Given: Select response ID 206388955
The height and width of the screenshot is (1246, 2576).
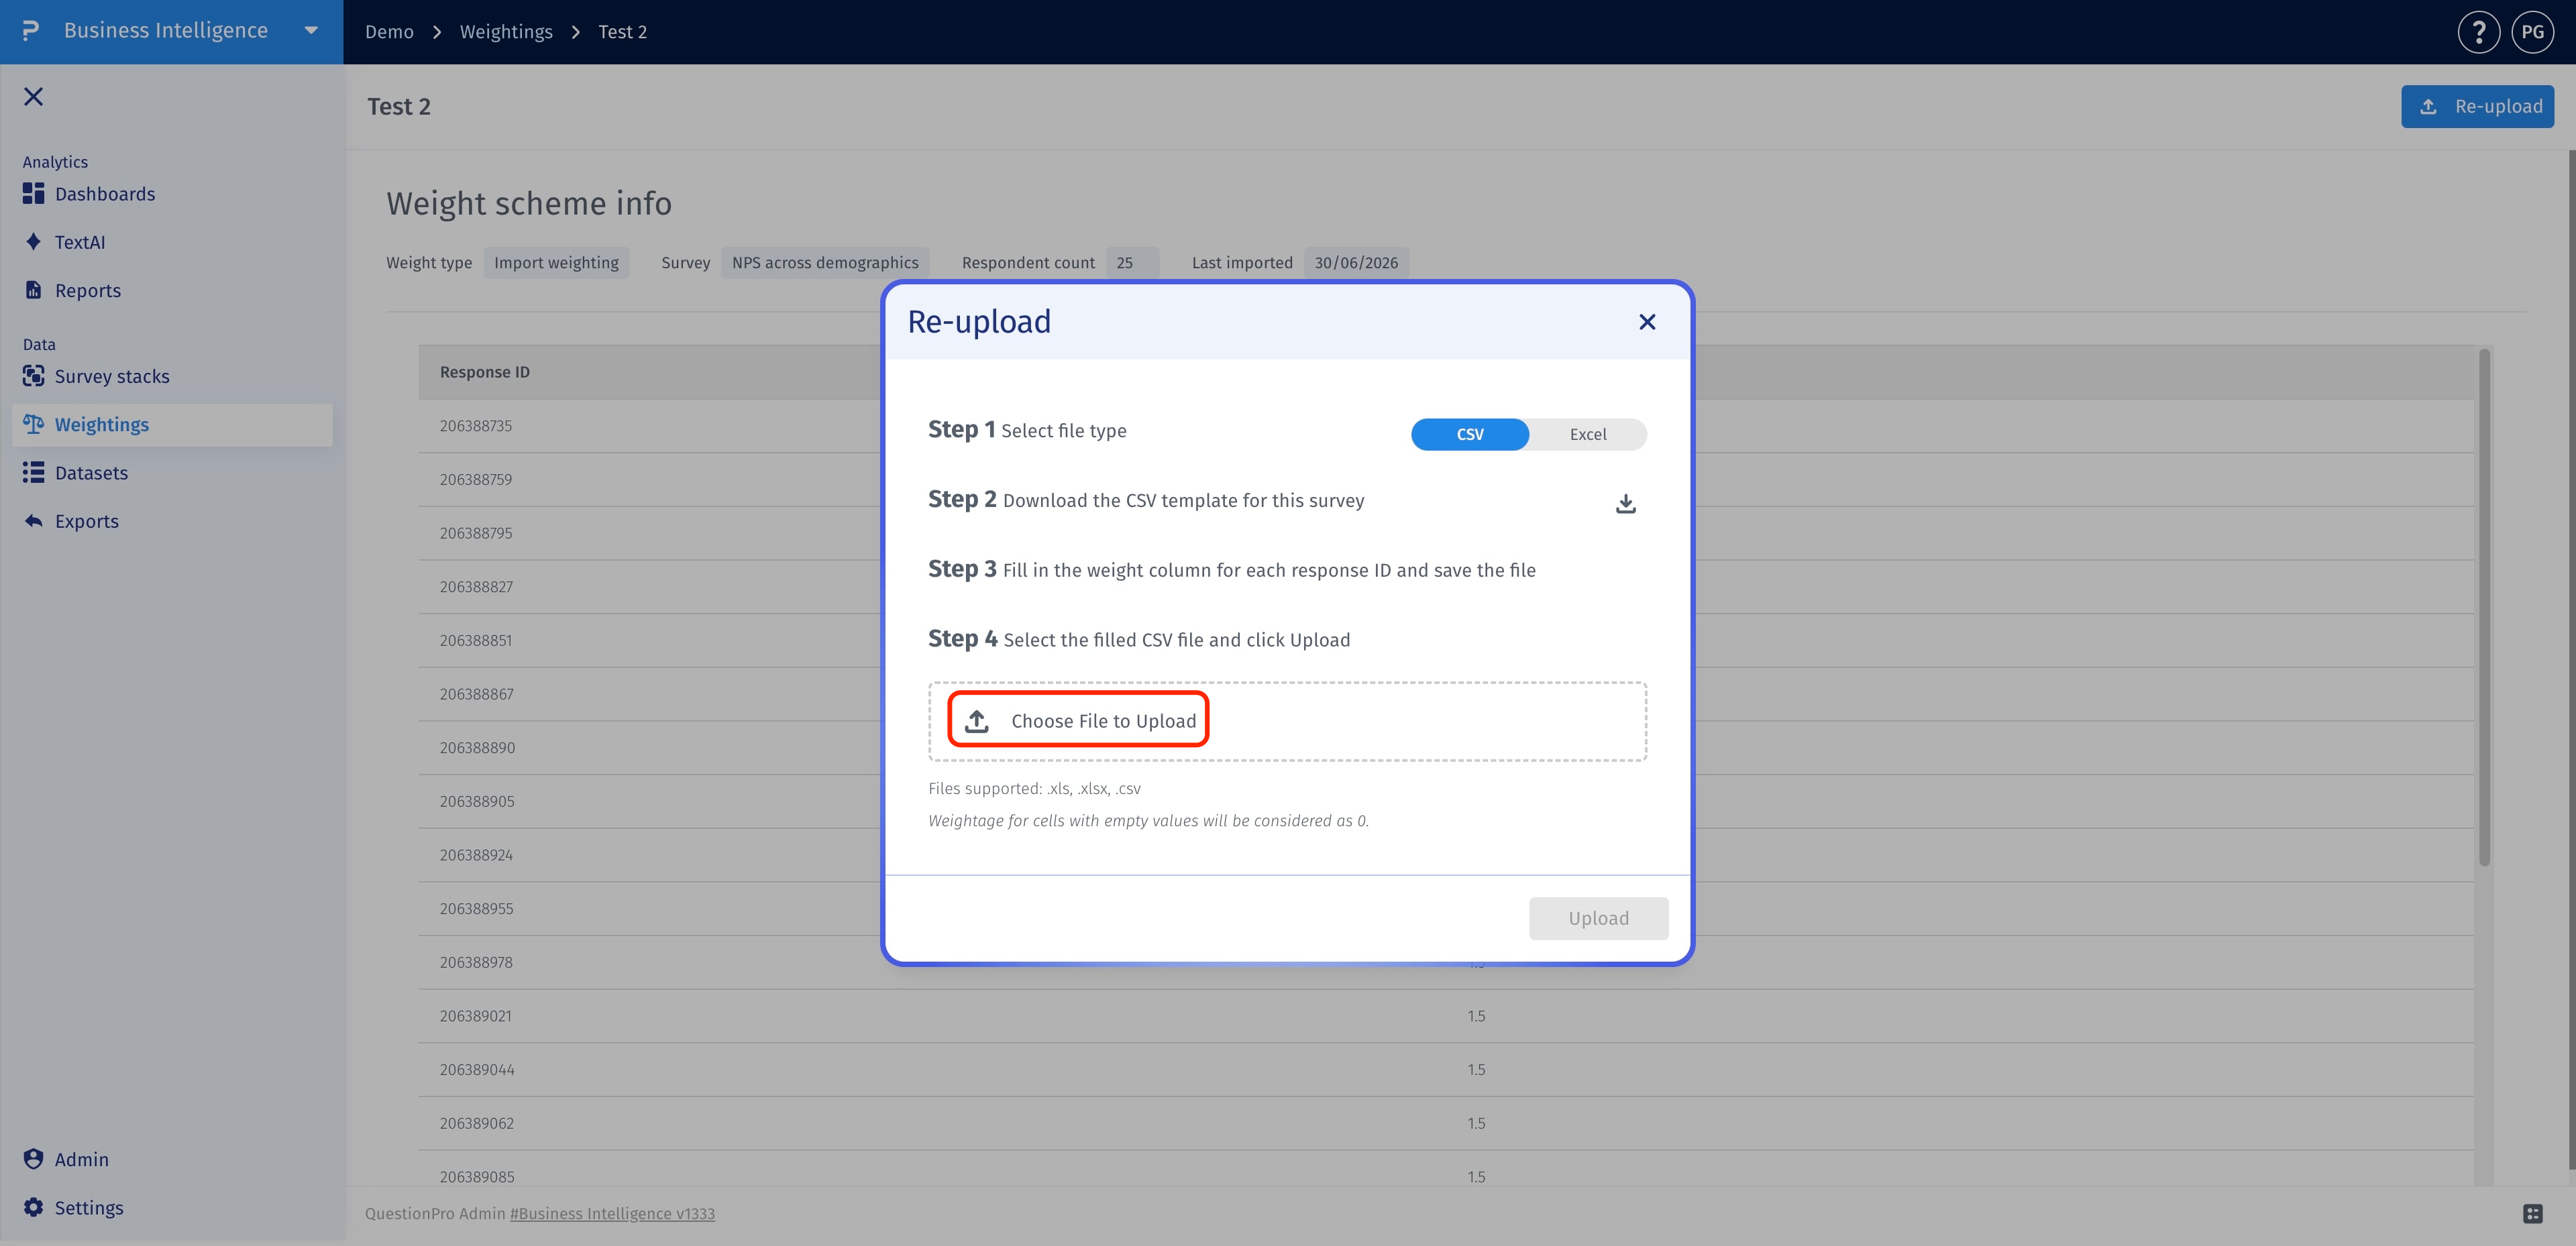Looking at the screenshot, I should [476, 909].
